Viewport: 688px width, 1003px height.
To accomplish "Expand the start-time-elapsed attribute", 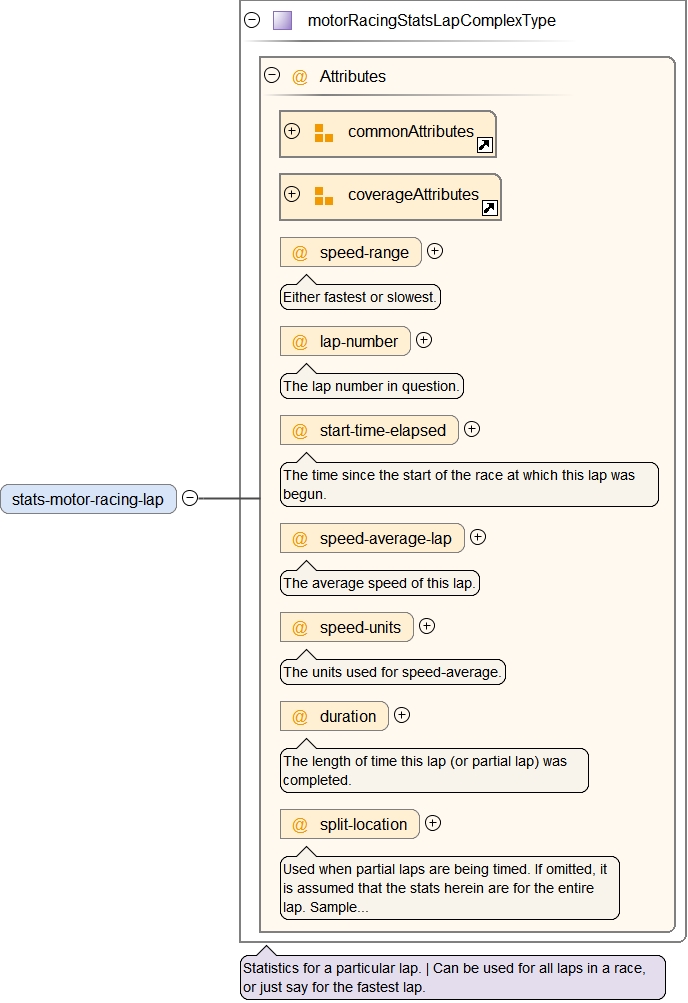I will coord(472,429).
